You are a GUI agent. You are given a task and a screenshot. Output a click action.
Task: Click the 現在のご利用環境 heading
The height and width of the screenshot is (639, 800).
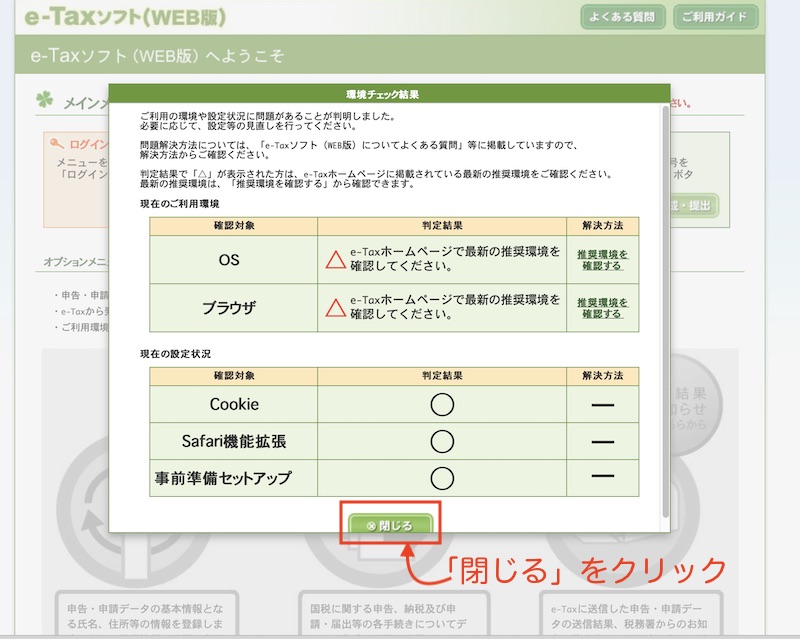180,204
